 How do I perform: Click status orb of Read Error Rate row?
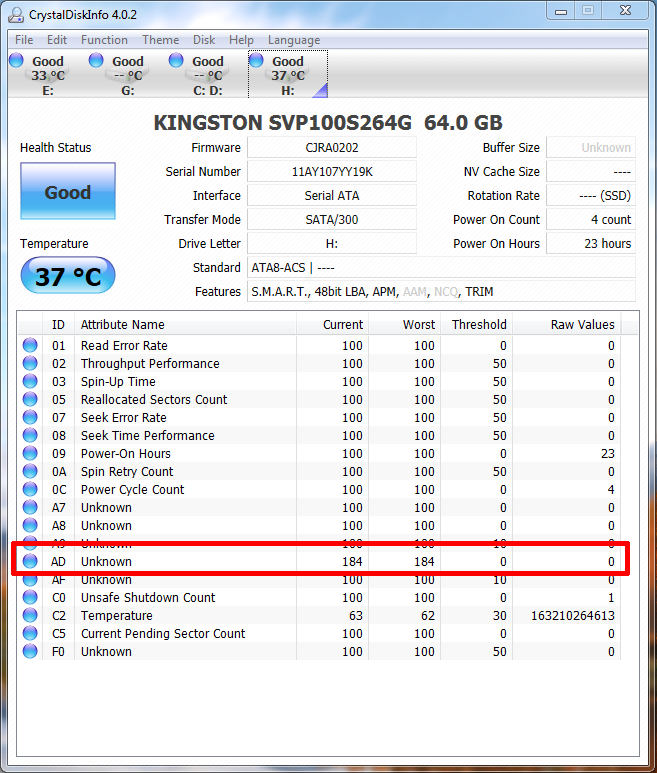click(x=30, y=345)
